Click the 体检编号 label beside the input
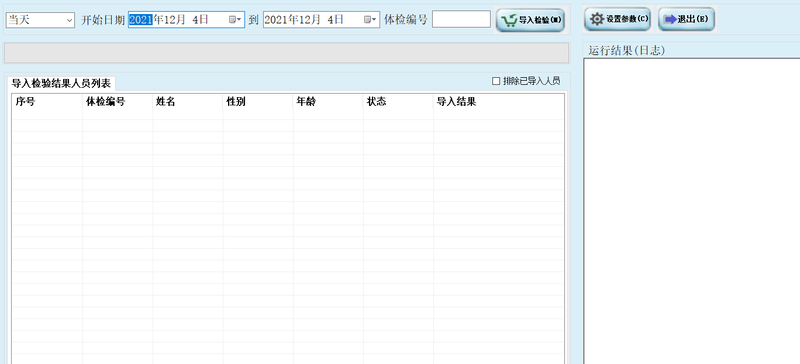The height and width of the screenshot is (364, 800). click(x=406, y=20)
